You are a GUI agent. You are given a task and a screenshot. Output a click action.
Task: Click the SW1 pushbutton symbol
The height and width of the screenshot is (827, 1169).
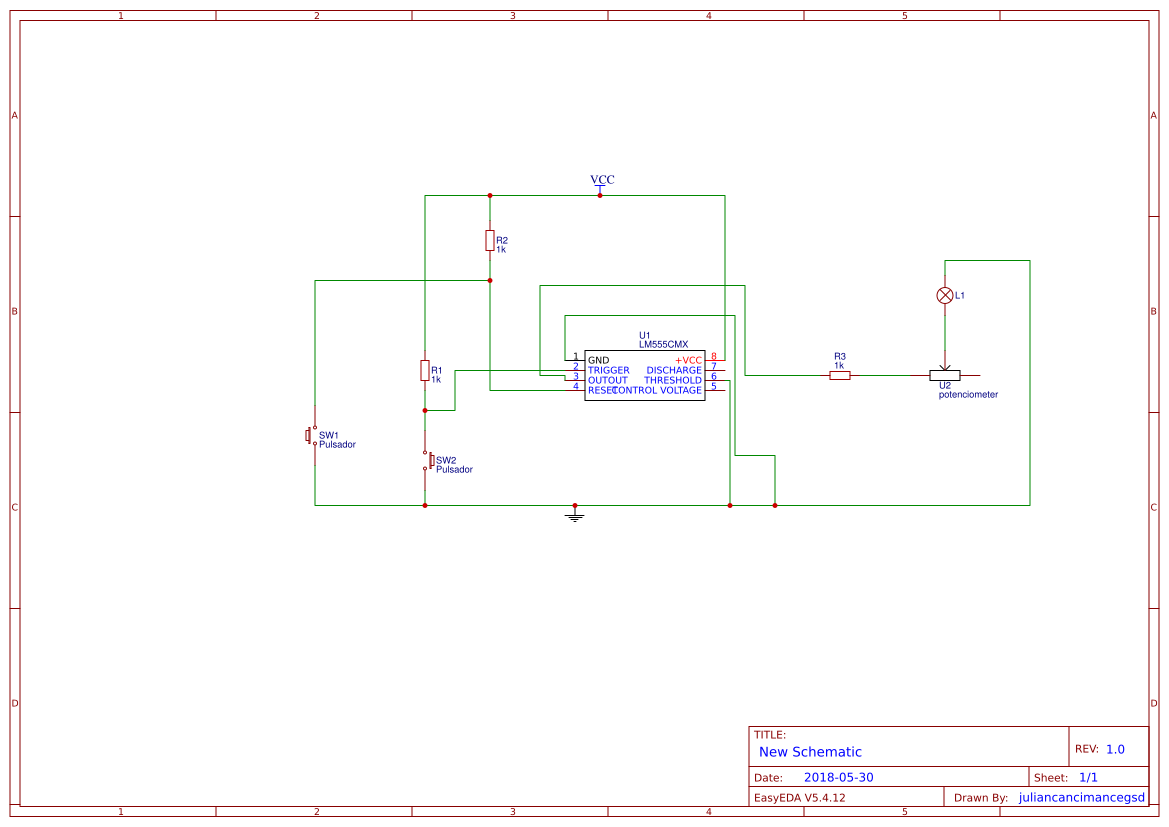311,435
